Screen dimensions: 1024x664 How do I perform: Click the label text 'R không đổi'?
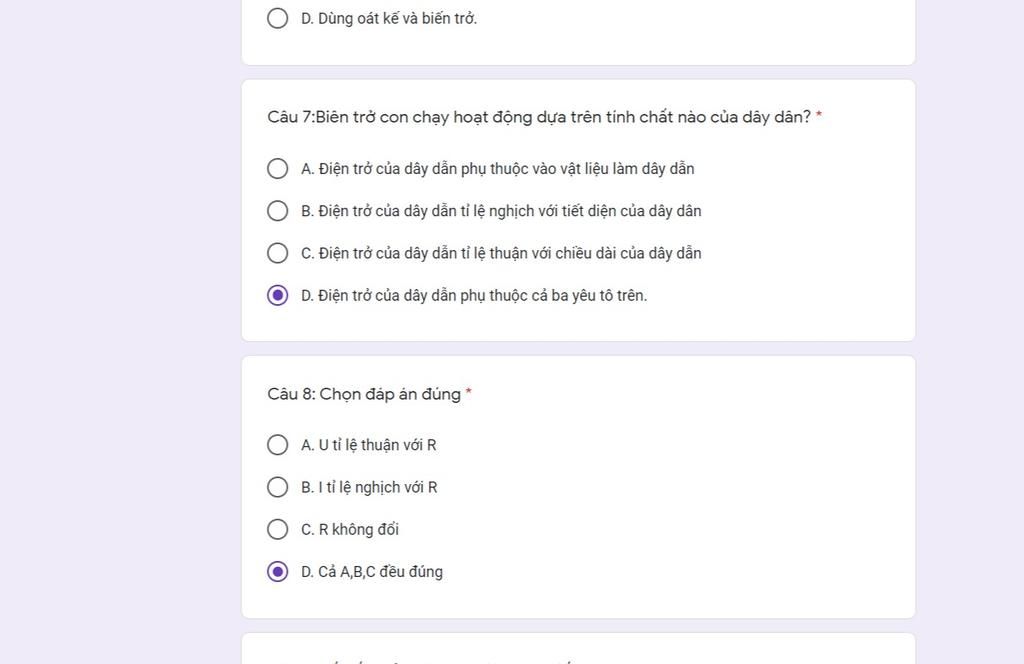click(x=358, y=529)
